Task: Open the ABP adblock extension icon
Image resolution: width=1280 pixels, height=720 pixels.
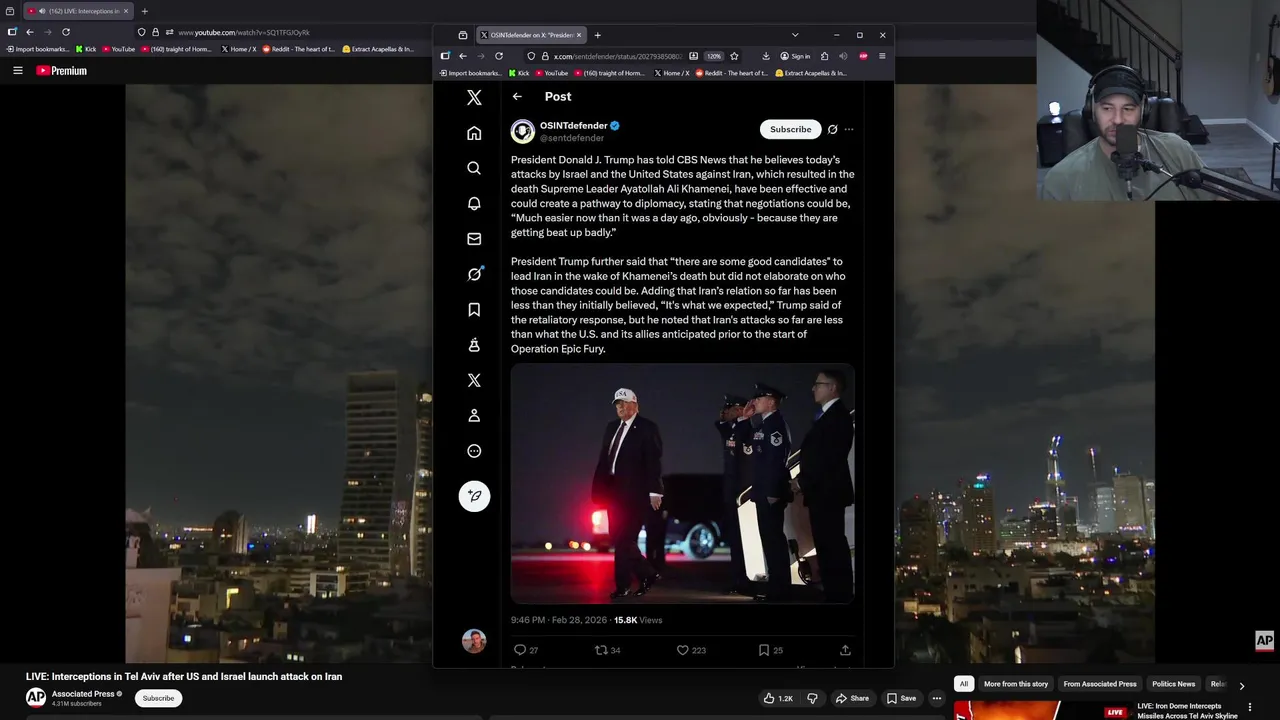Action: pos(863,56)
